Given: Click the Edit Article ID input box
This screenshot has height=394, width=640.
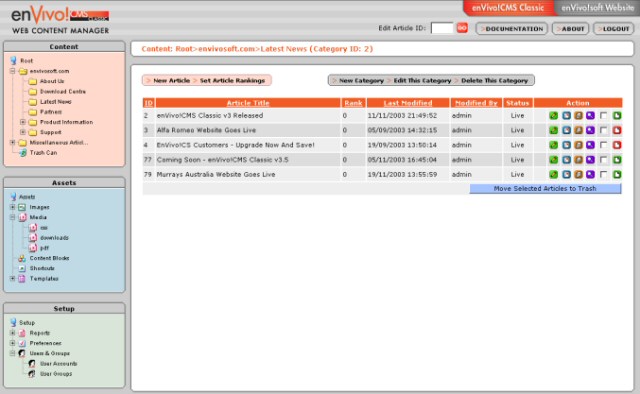Looking at the screenshot, I should [x=442, y=28].
